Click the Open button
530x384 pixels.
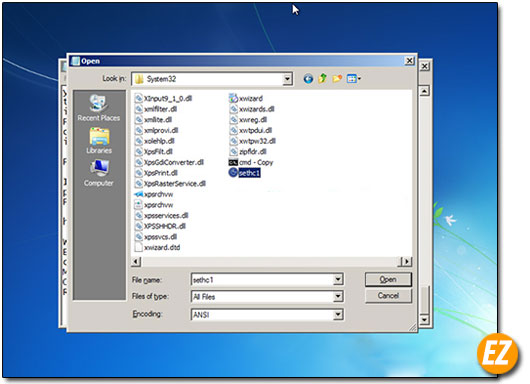coord(388,280)
